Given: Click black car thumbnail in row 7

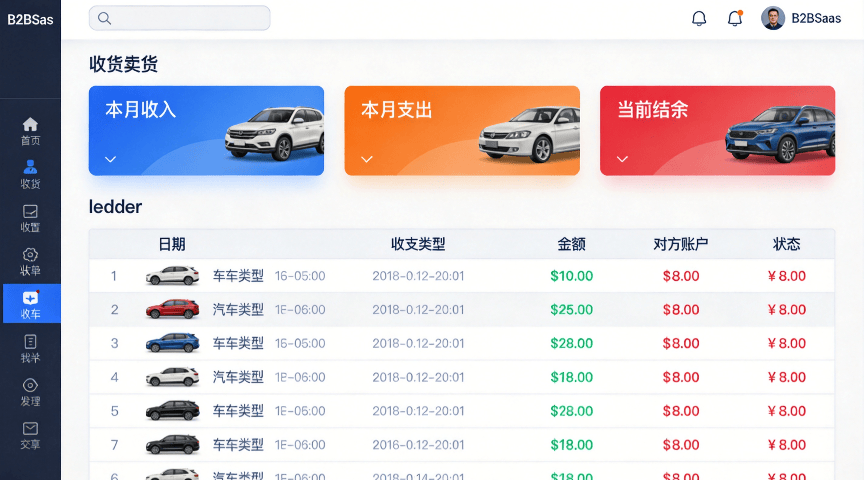Looking at the screenshot, I should coord(172,444).
